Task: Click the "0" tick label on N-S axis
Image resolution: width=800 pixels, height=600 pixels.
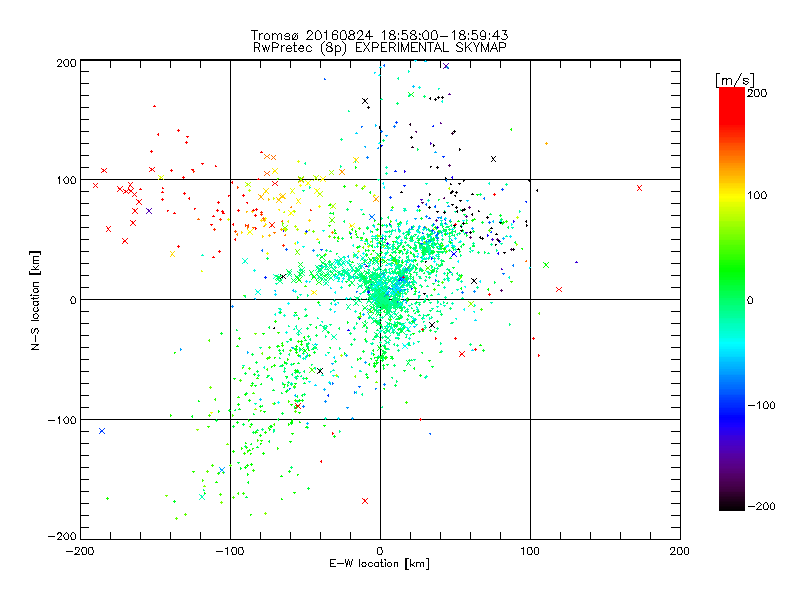Action: pyautogui.click(x=73, y=300)
